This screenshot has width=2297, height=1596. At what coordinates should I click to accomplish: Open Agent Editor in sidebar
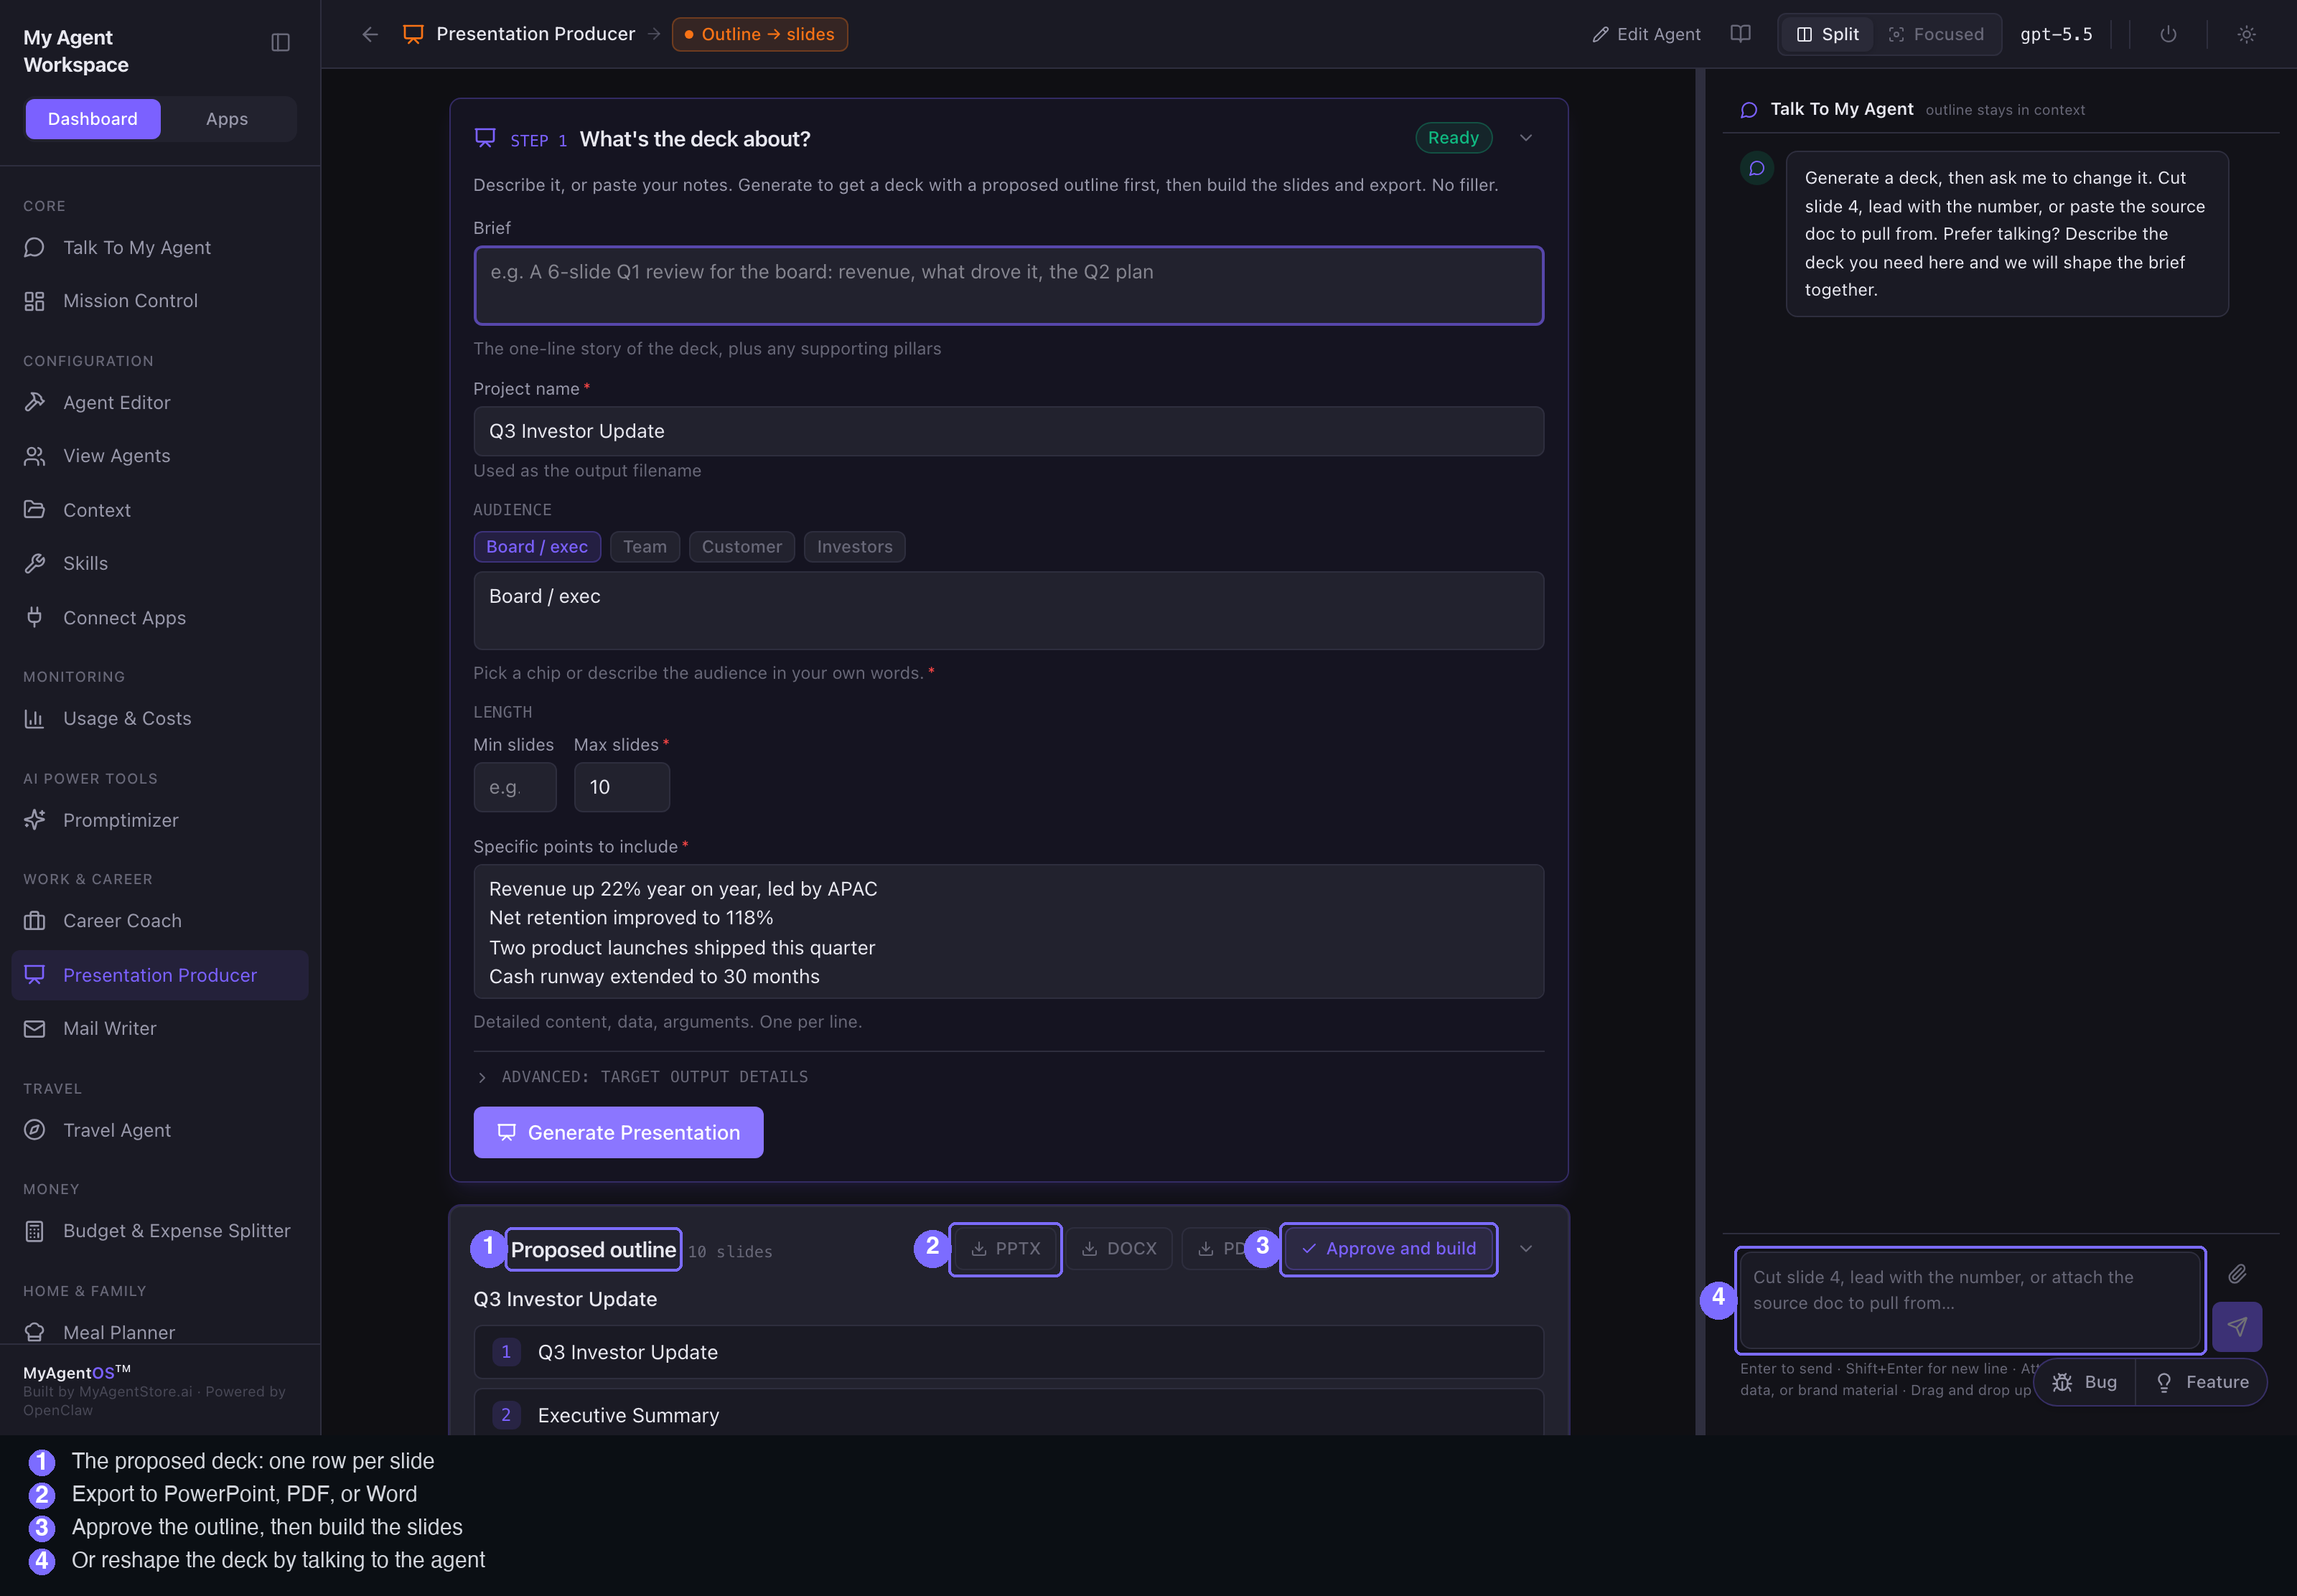160,402
